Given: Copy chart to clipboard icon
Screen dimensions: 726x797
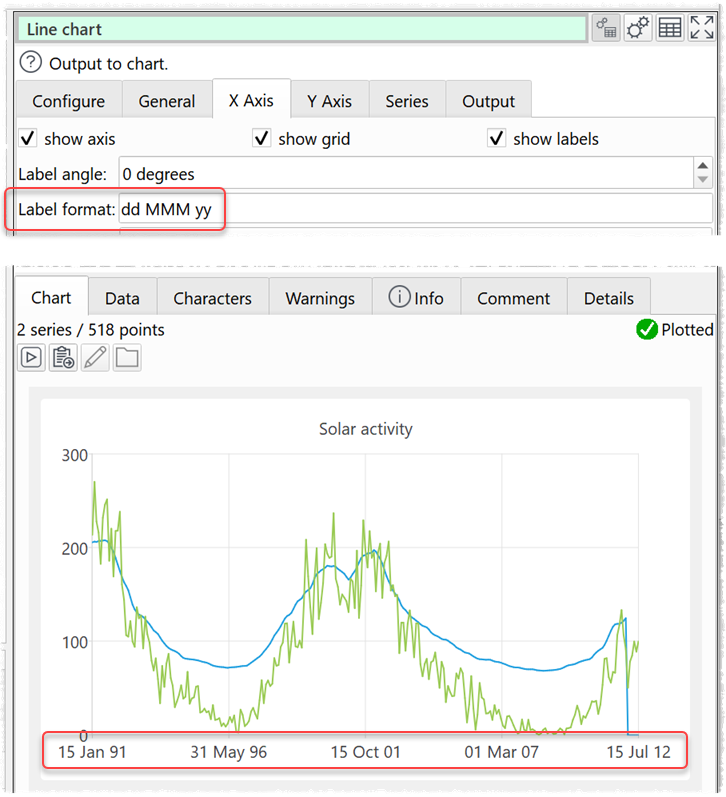Looking at the screenshot, I should click(x=63, y=358).
